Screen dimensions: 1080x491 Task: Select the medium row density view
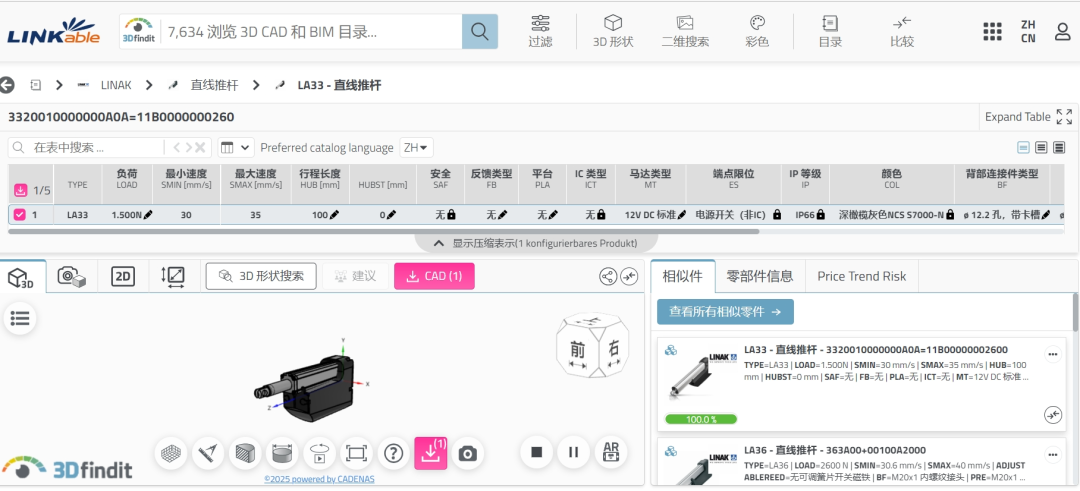click(1041, 147)
